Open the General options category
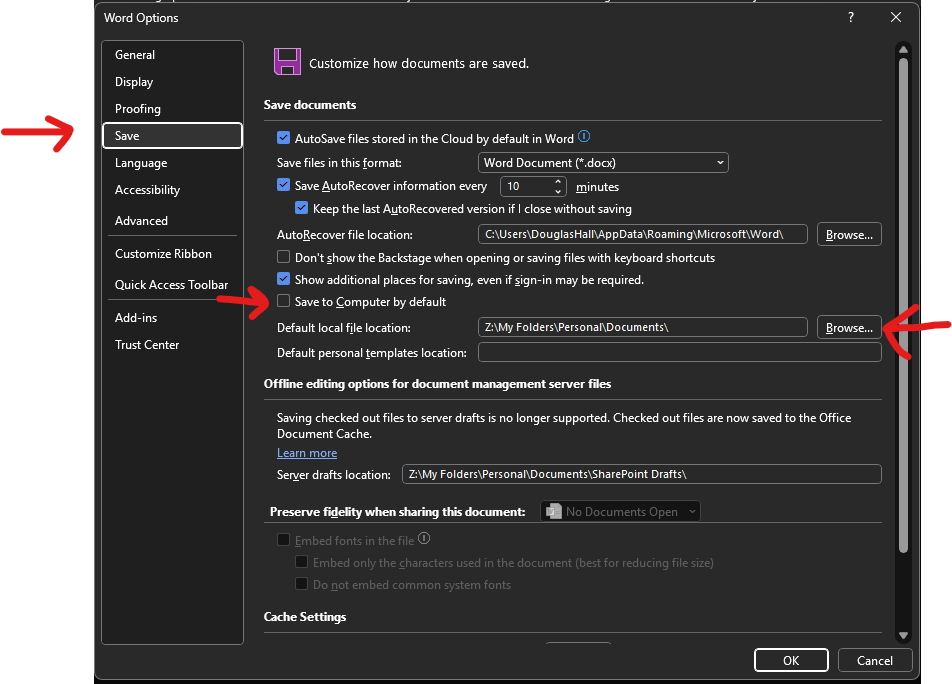Image resolution: width=952 pixels, height=684 pixels. click(x=172, y=55)
